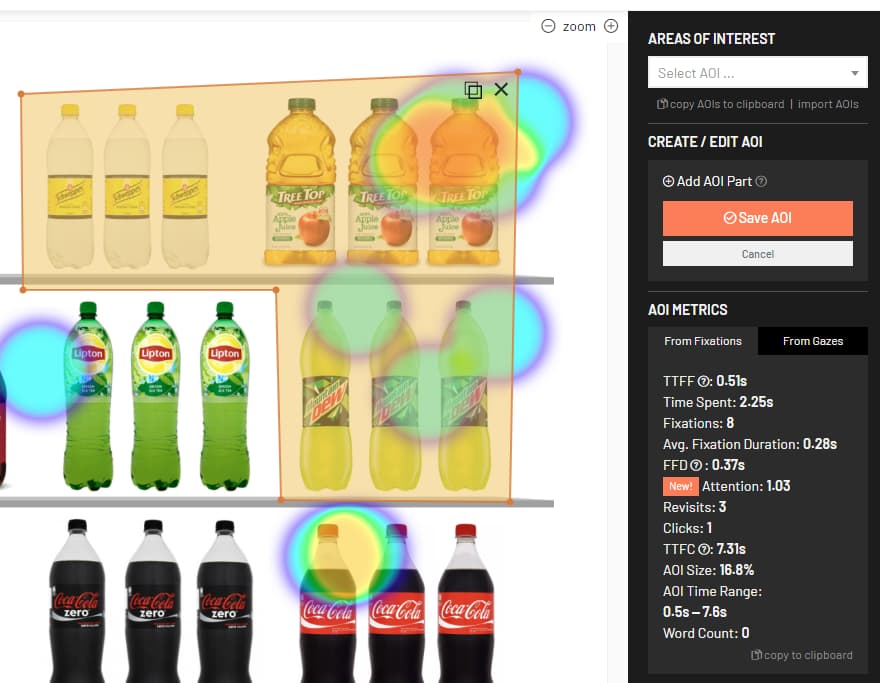This screenshot has width=880, height=683.
Task: Duplicate the AOI using the copy icon
Action: click(473, 90)
